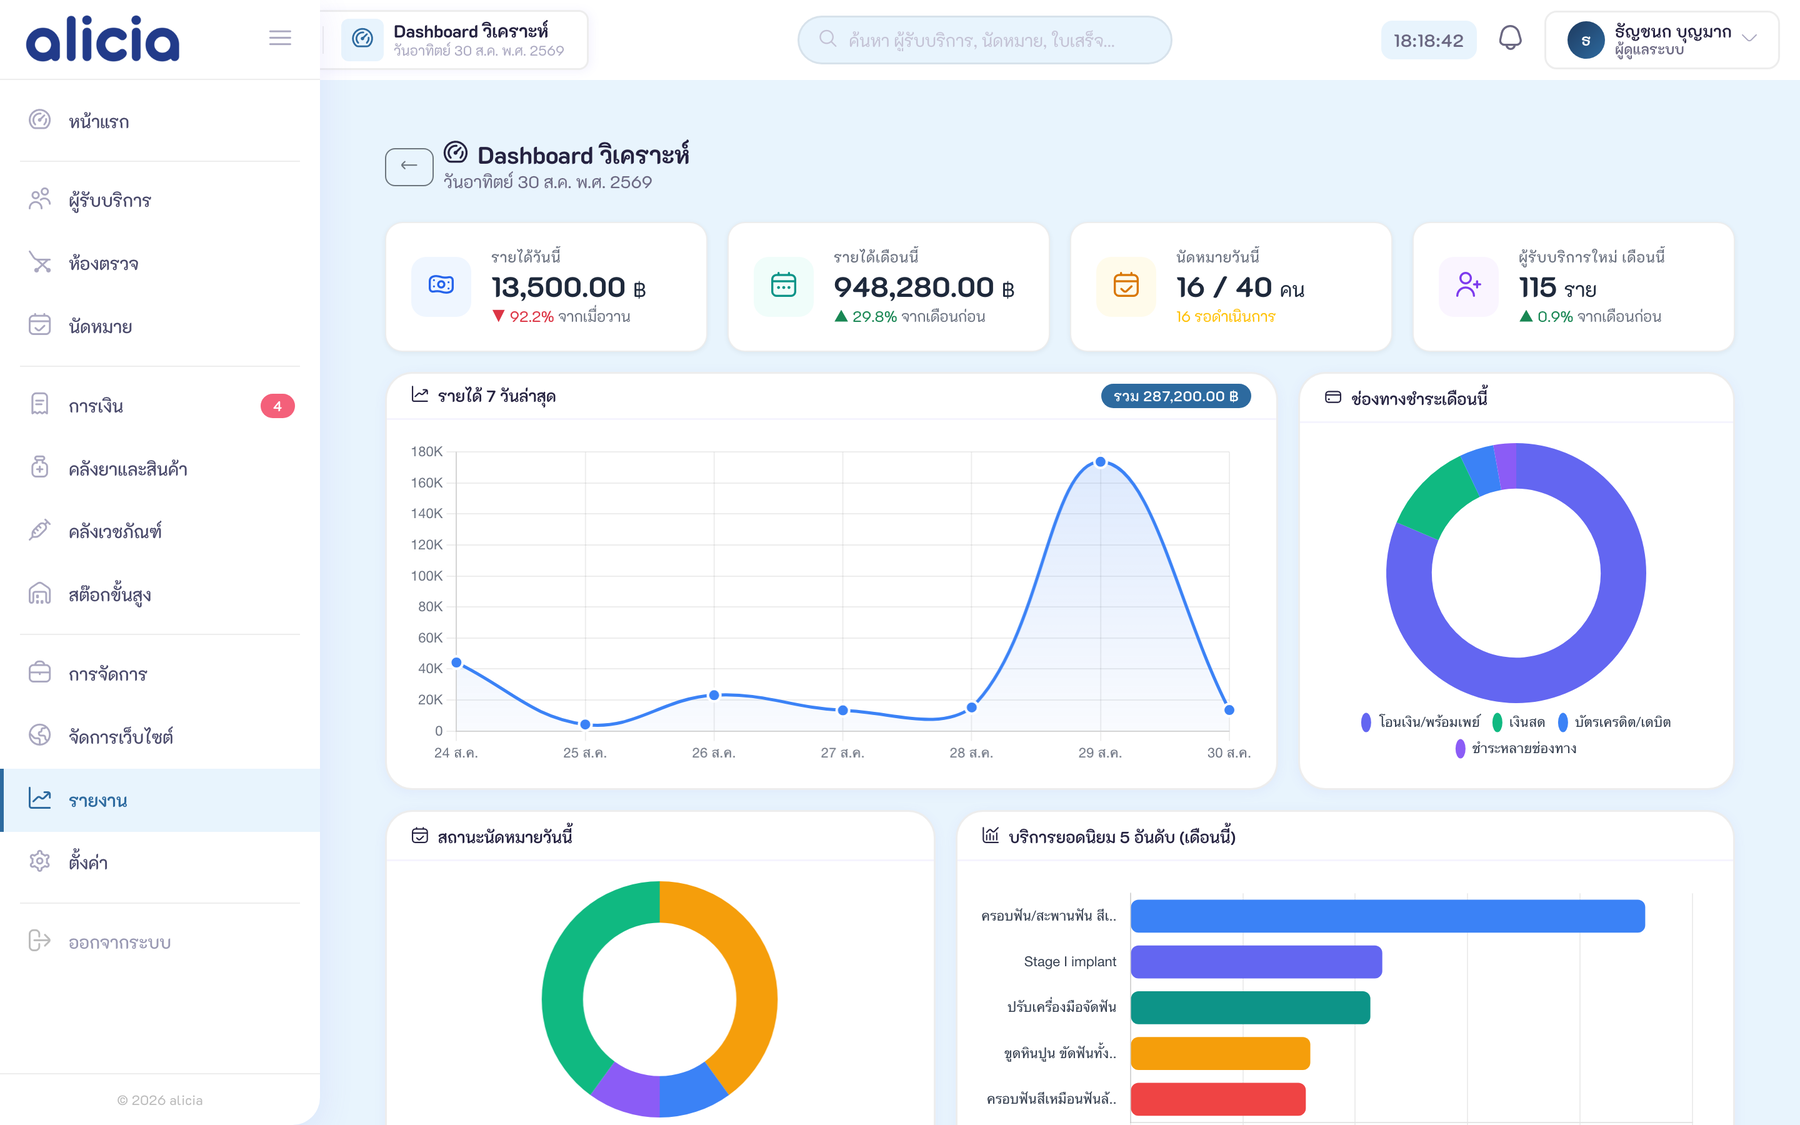Toggle โอนเงิน/พร้อมเพย์ legend item
The image size is (1800, 1125).
point(1420,722)
